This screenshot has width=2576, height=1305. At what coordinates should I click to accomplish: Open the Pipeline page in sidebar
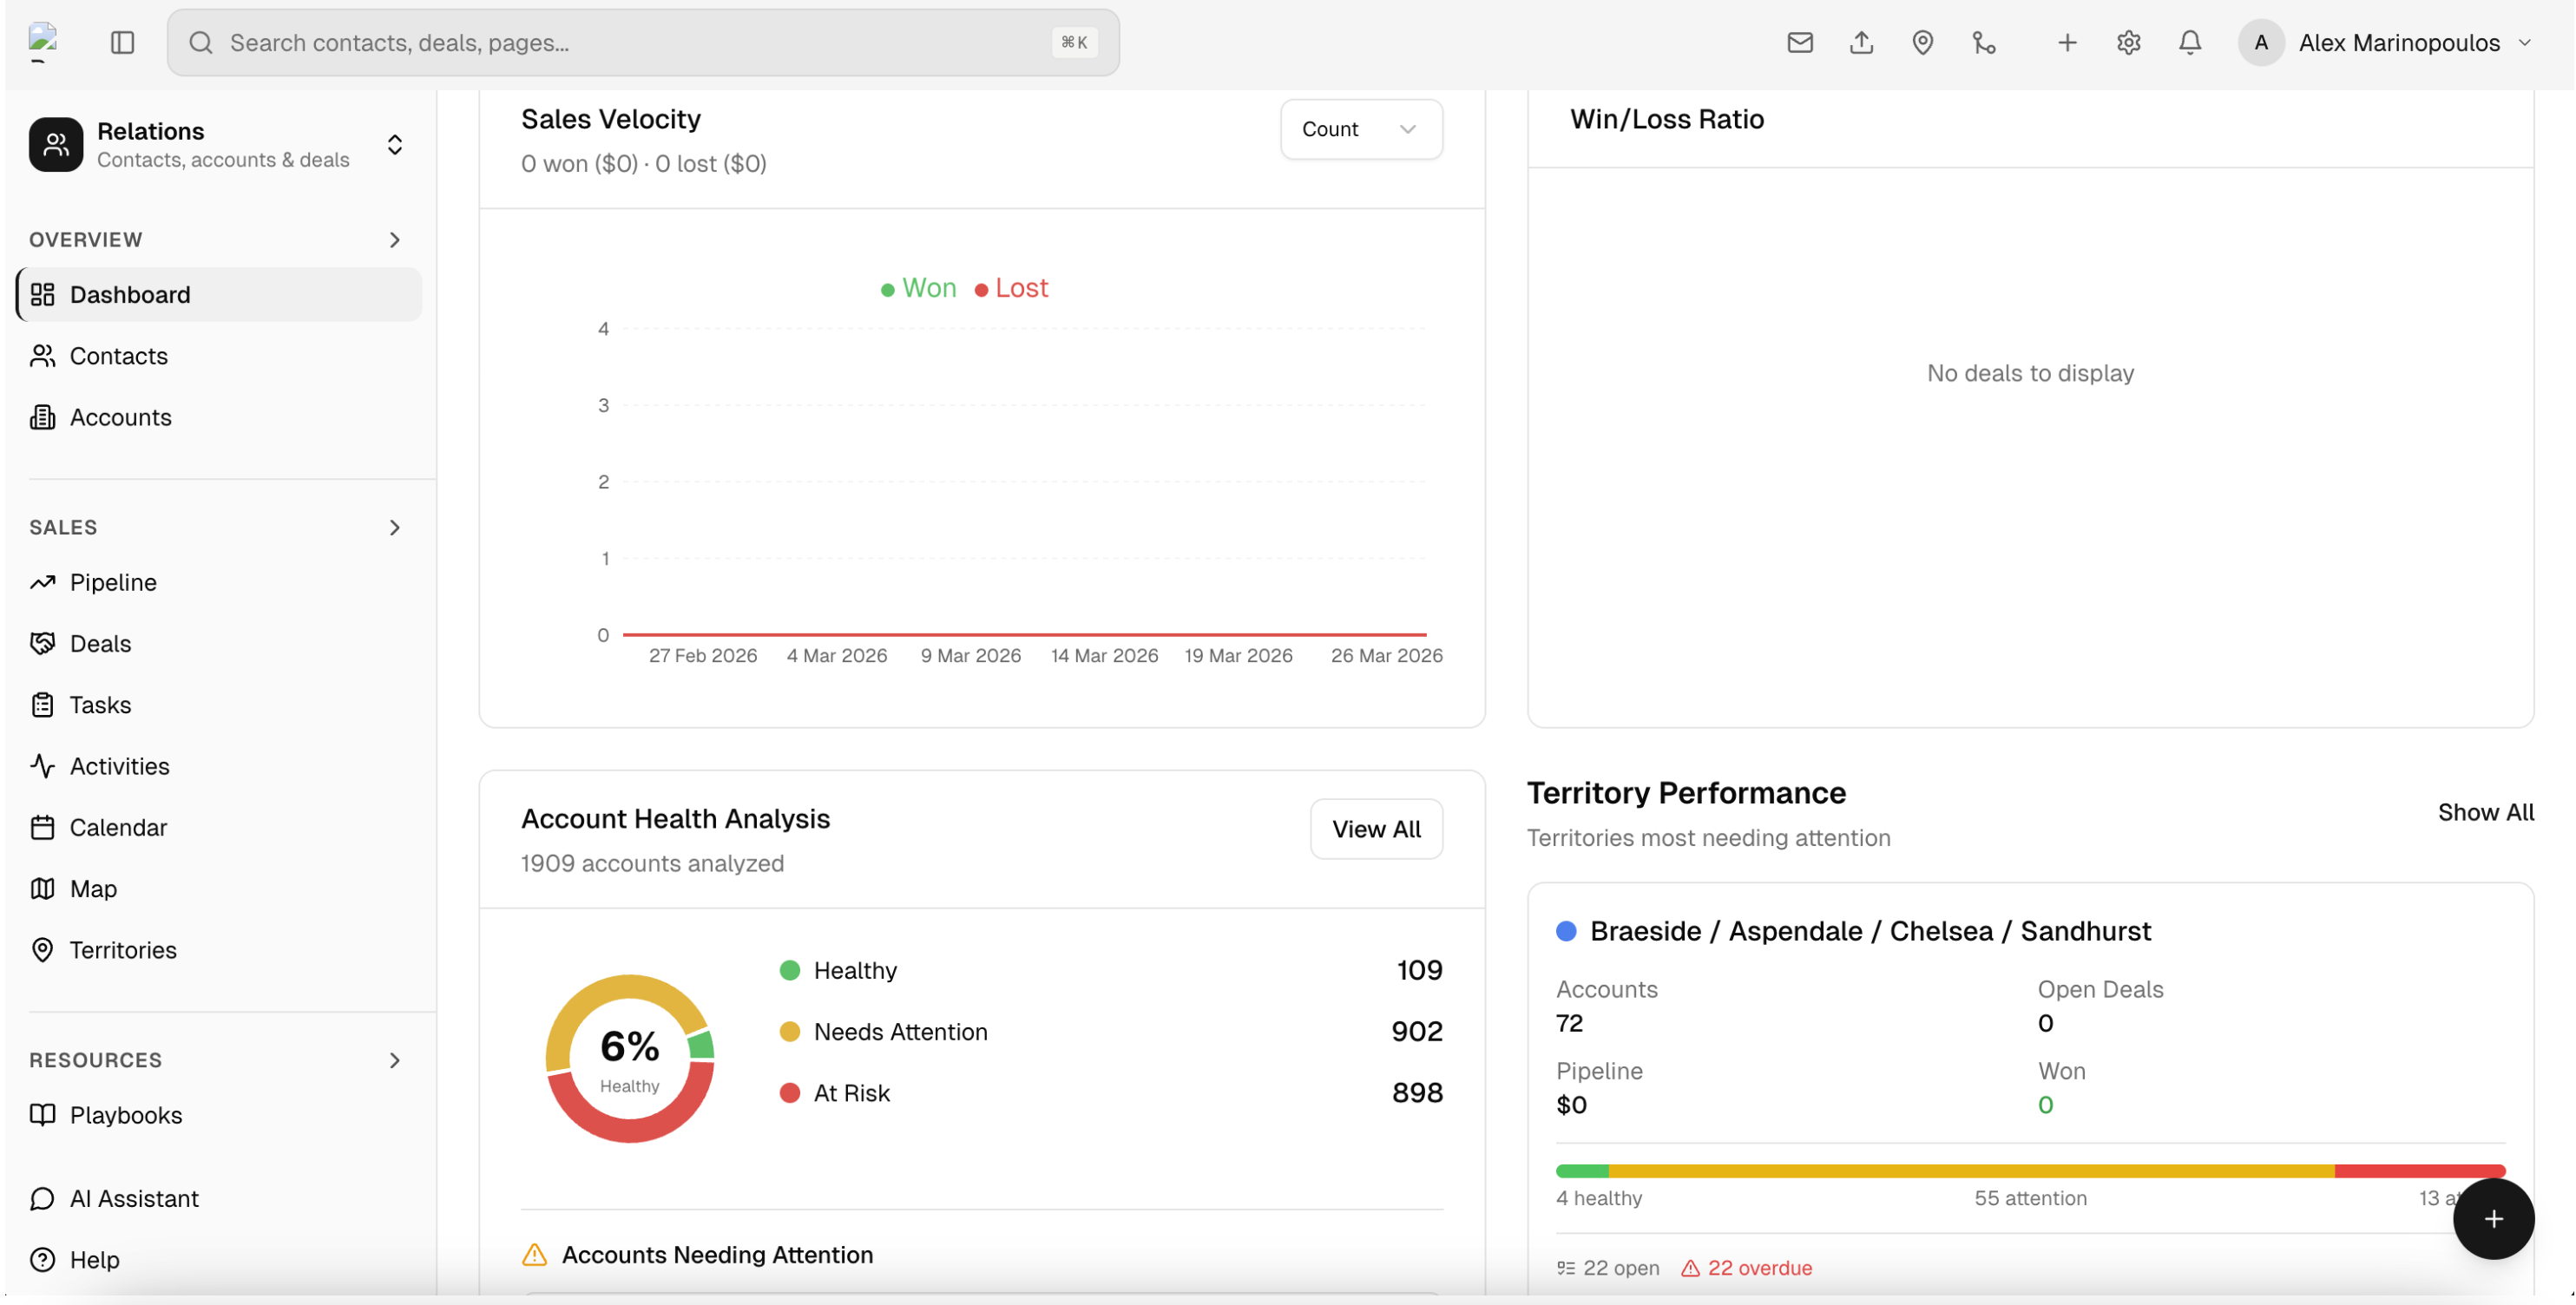[x=113, y=582]
